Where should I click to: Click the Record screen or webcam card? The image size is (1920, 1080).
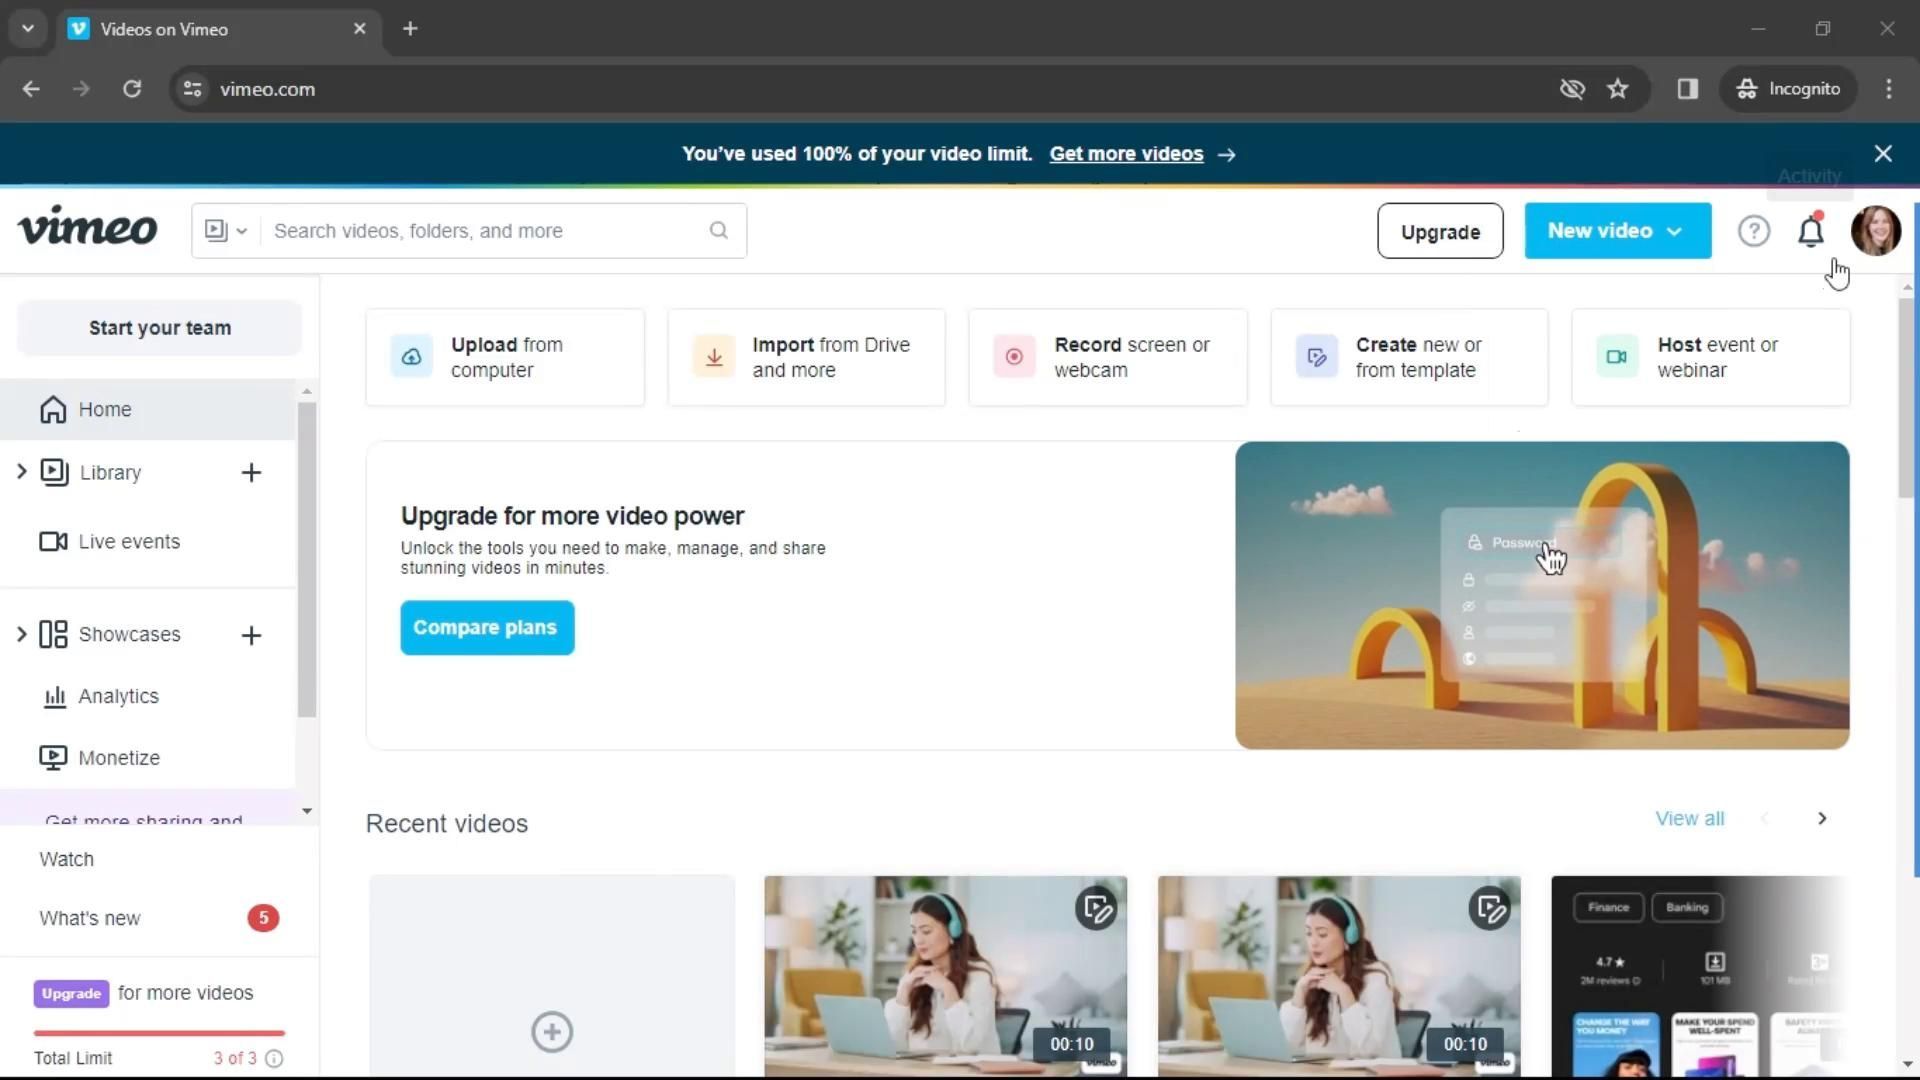point(1107,357)
